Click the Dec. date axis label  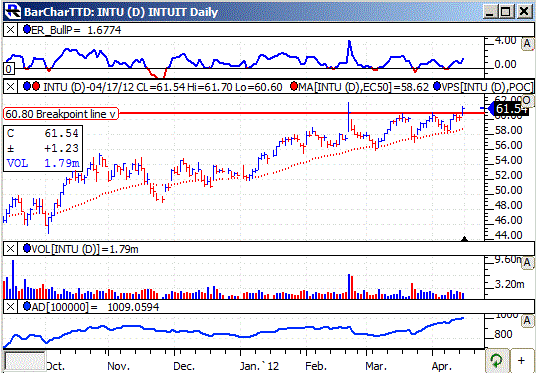click(x=185, y=366)
